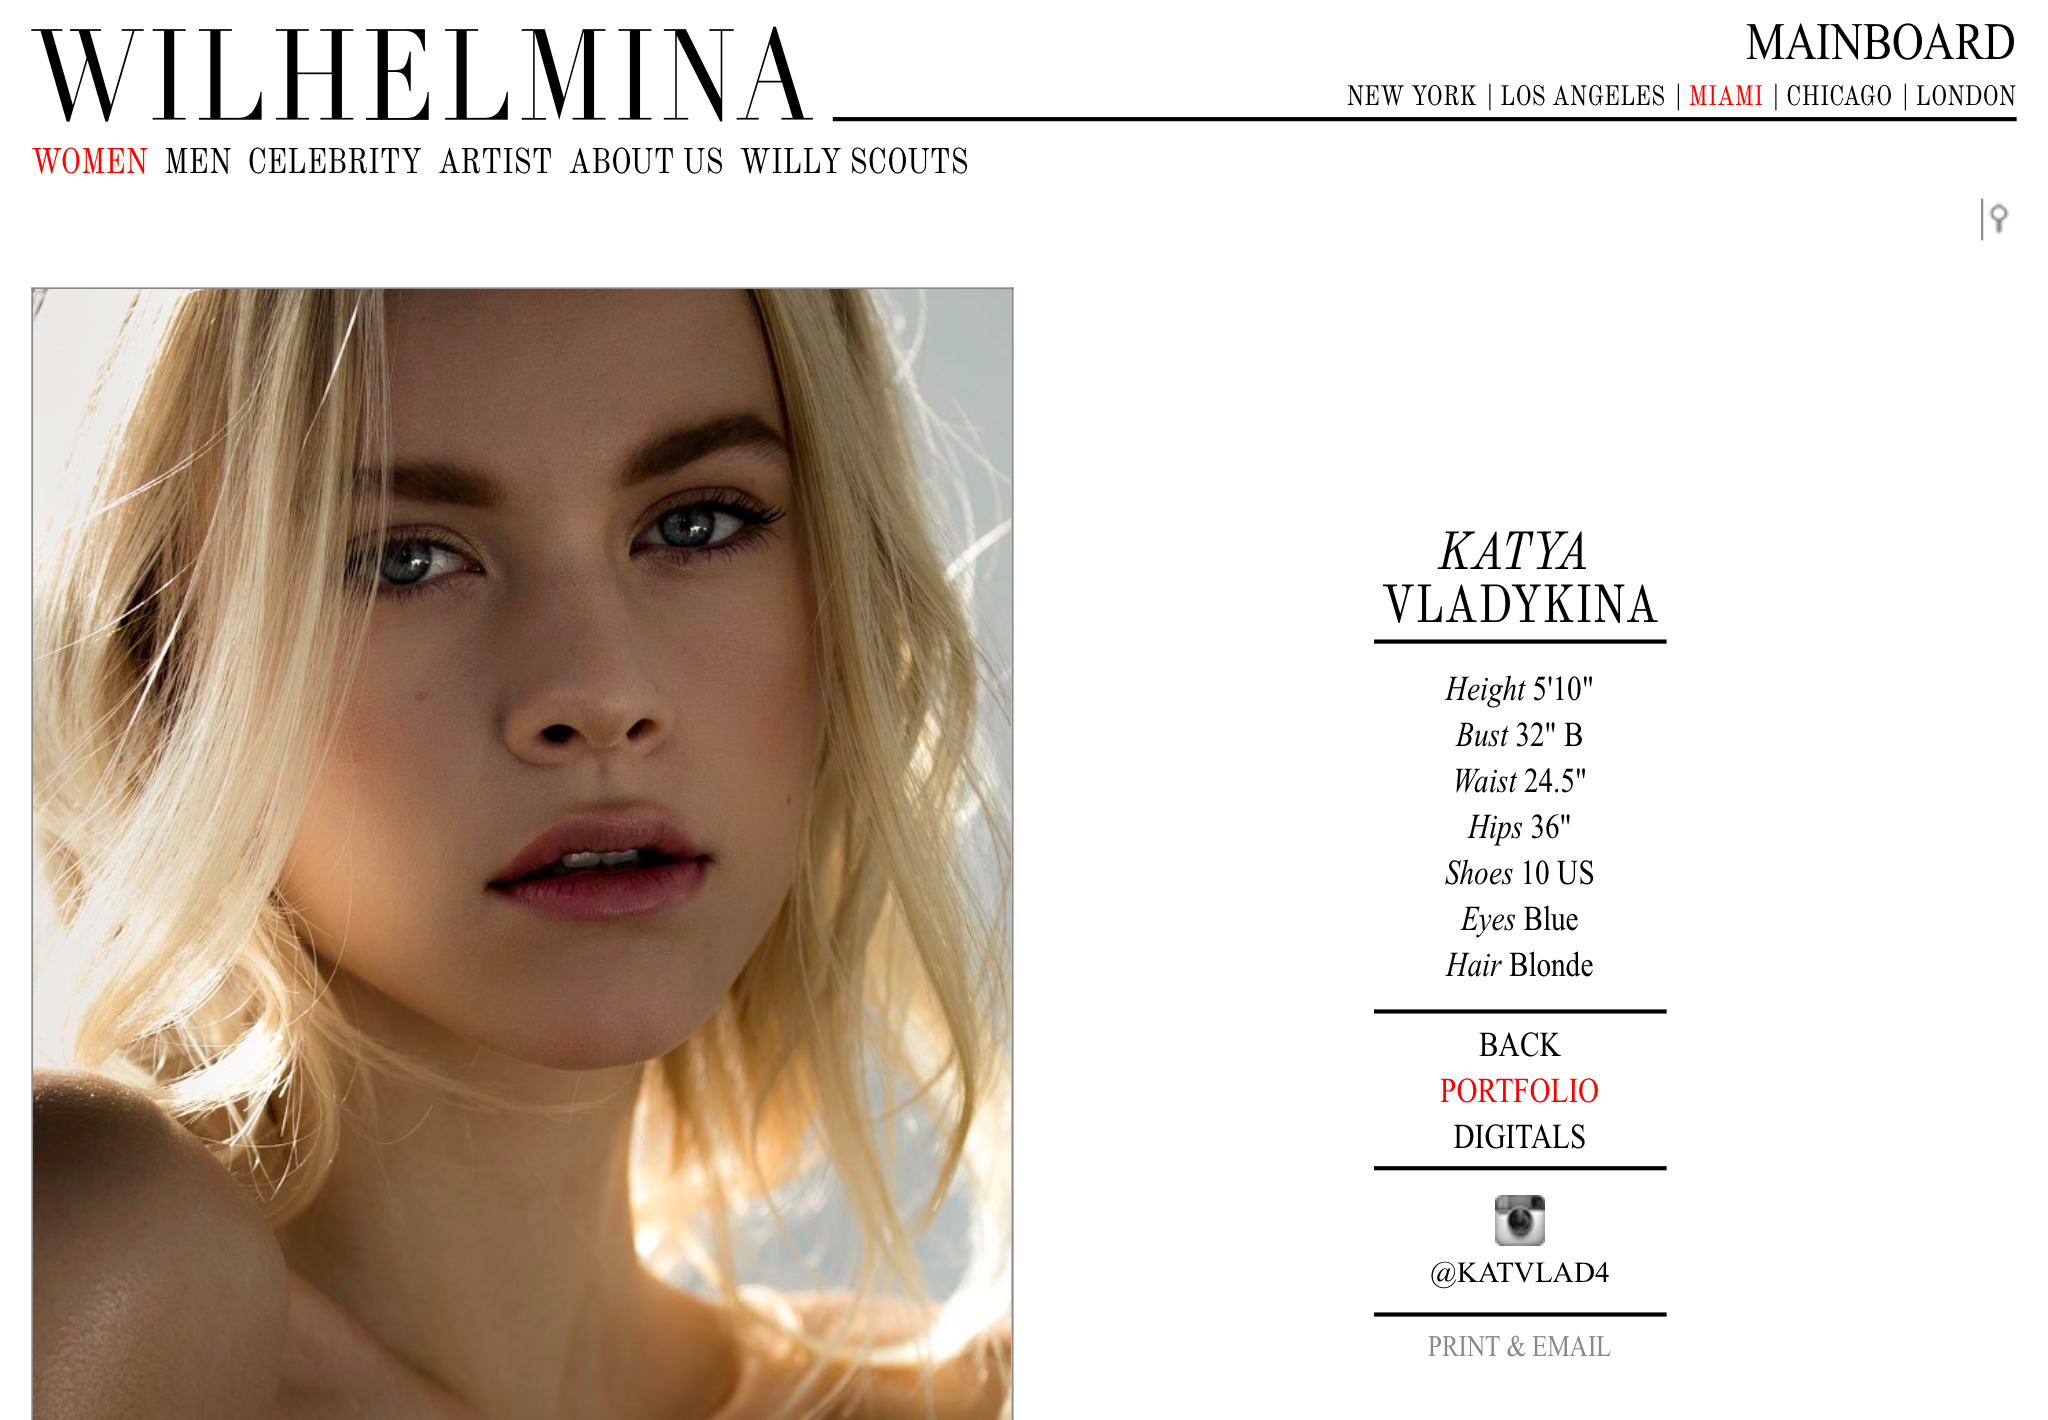
Task: Go to the Celebrity menu
Action: tap(335, 161)
